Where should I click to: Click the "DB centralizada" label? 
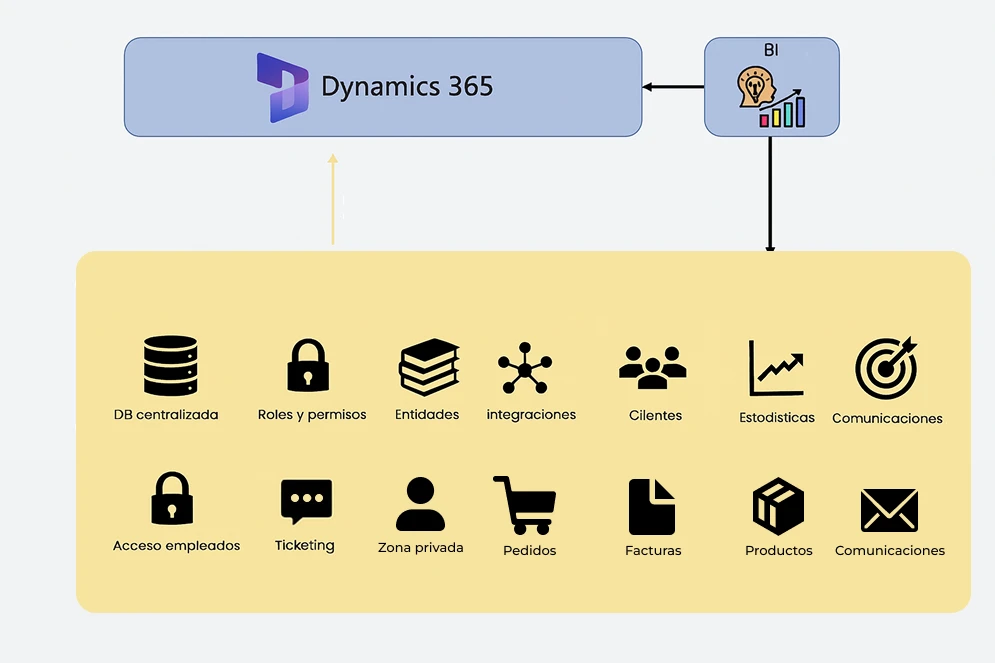166,415
